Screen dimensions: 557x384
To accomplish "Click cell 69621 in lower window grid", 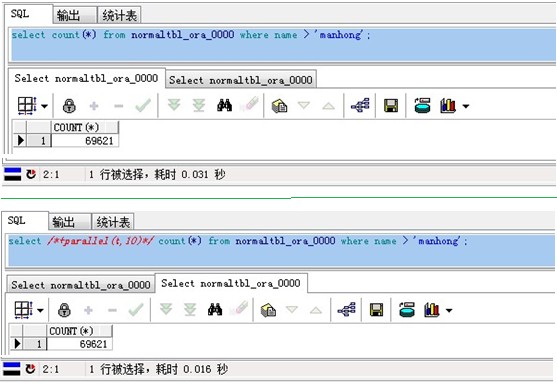I will [80, 344].
